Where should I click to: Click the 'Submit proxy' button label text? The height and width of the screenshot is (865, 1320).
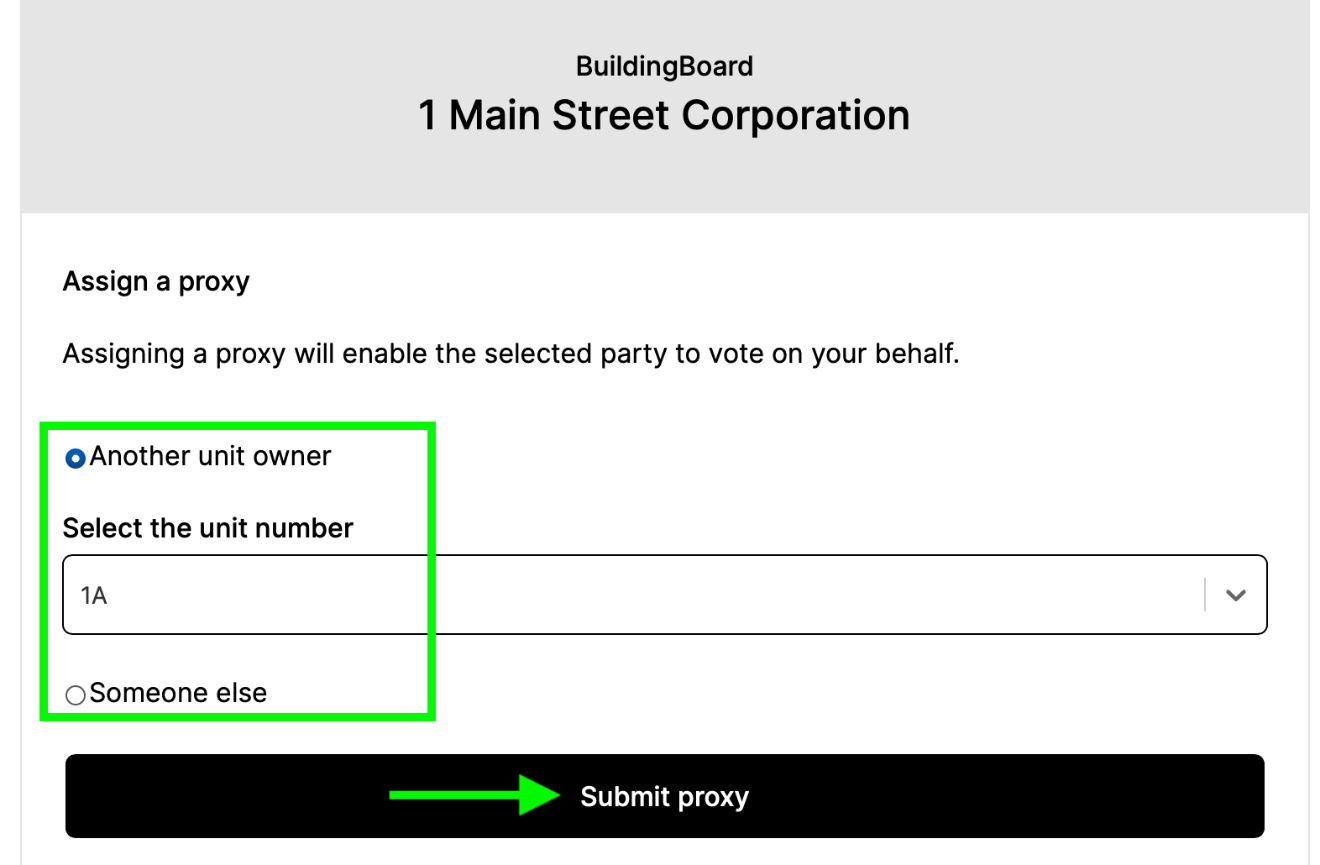pos(664,796)
